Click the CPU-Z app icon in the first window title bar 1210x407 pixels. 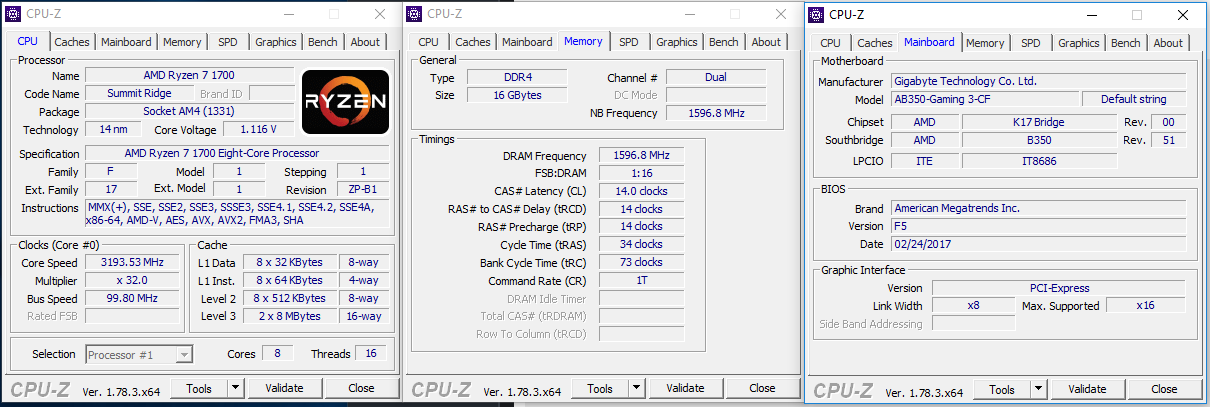[14, 14]
